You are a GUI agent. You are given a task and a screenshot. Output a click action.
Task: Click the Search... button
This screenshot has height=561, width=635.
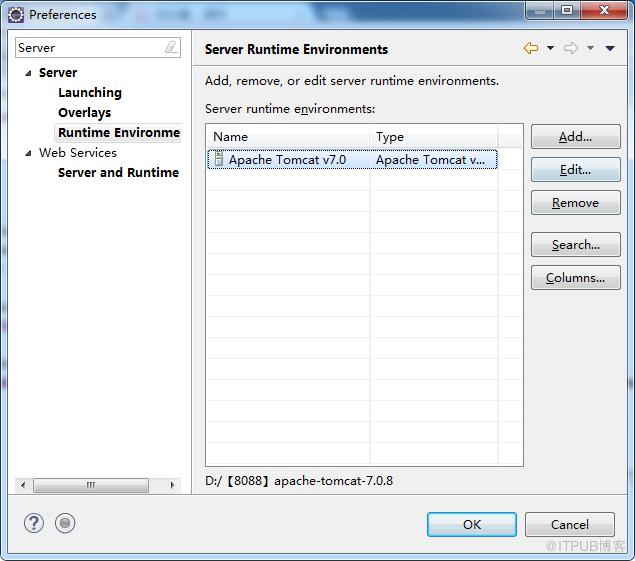575,245
